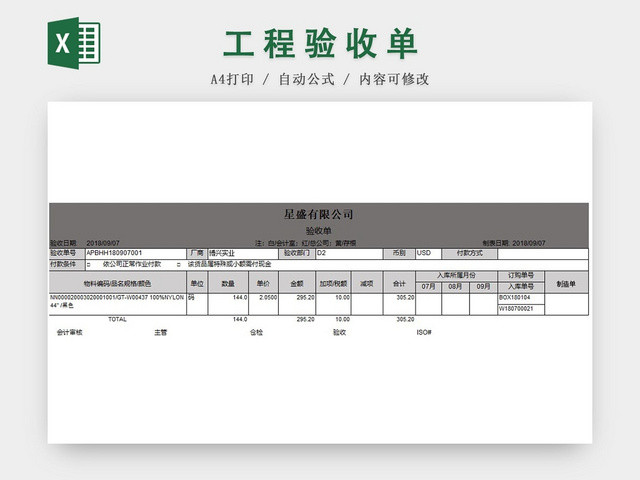This screenshot has height=480, width=640.
Task: Select the 制造单 column header
Action: [x=566, y=283]
